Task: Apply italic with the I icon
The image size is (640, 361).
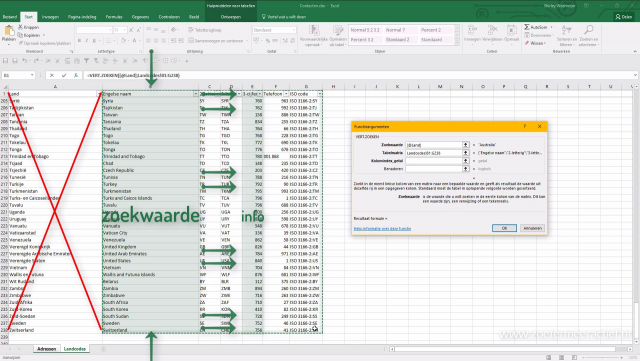Action: tap(87, 40)
